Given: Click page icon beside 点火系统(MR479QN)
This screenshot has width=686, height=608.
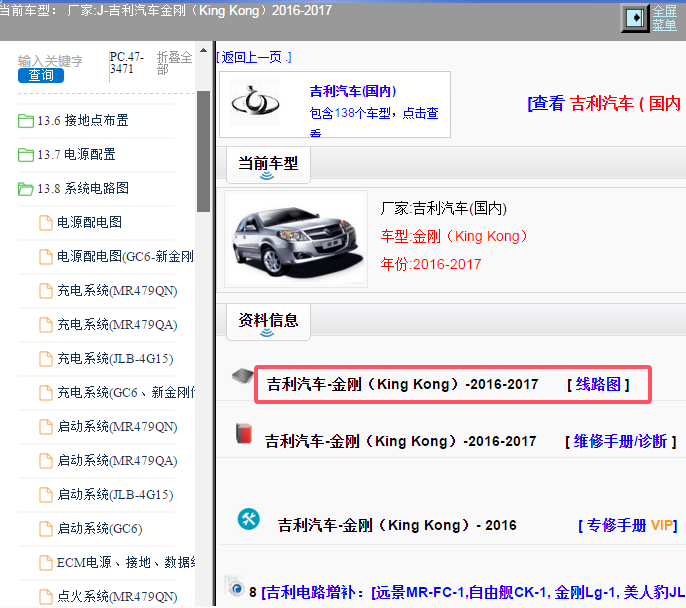Looking at the screenshot, I should [46, 597].
